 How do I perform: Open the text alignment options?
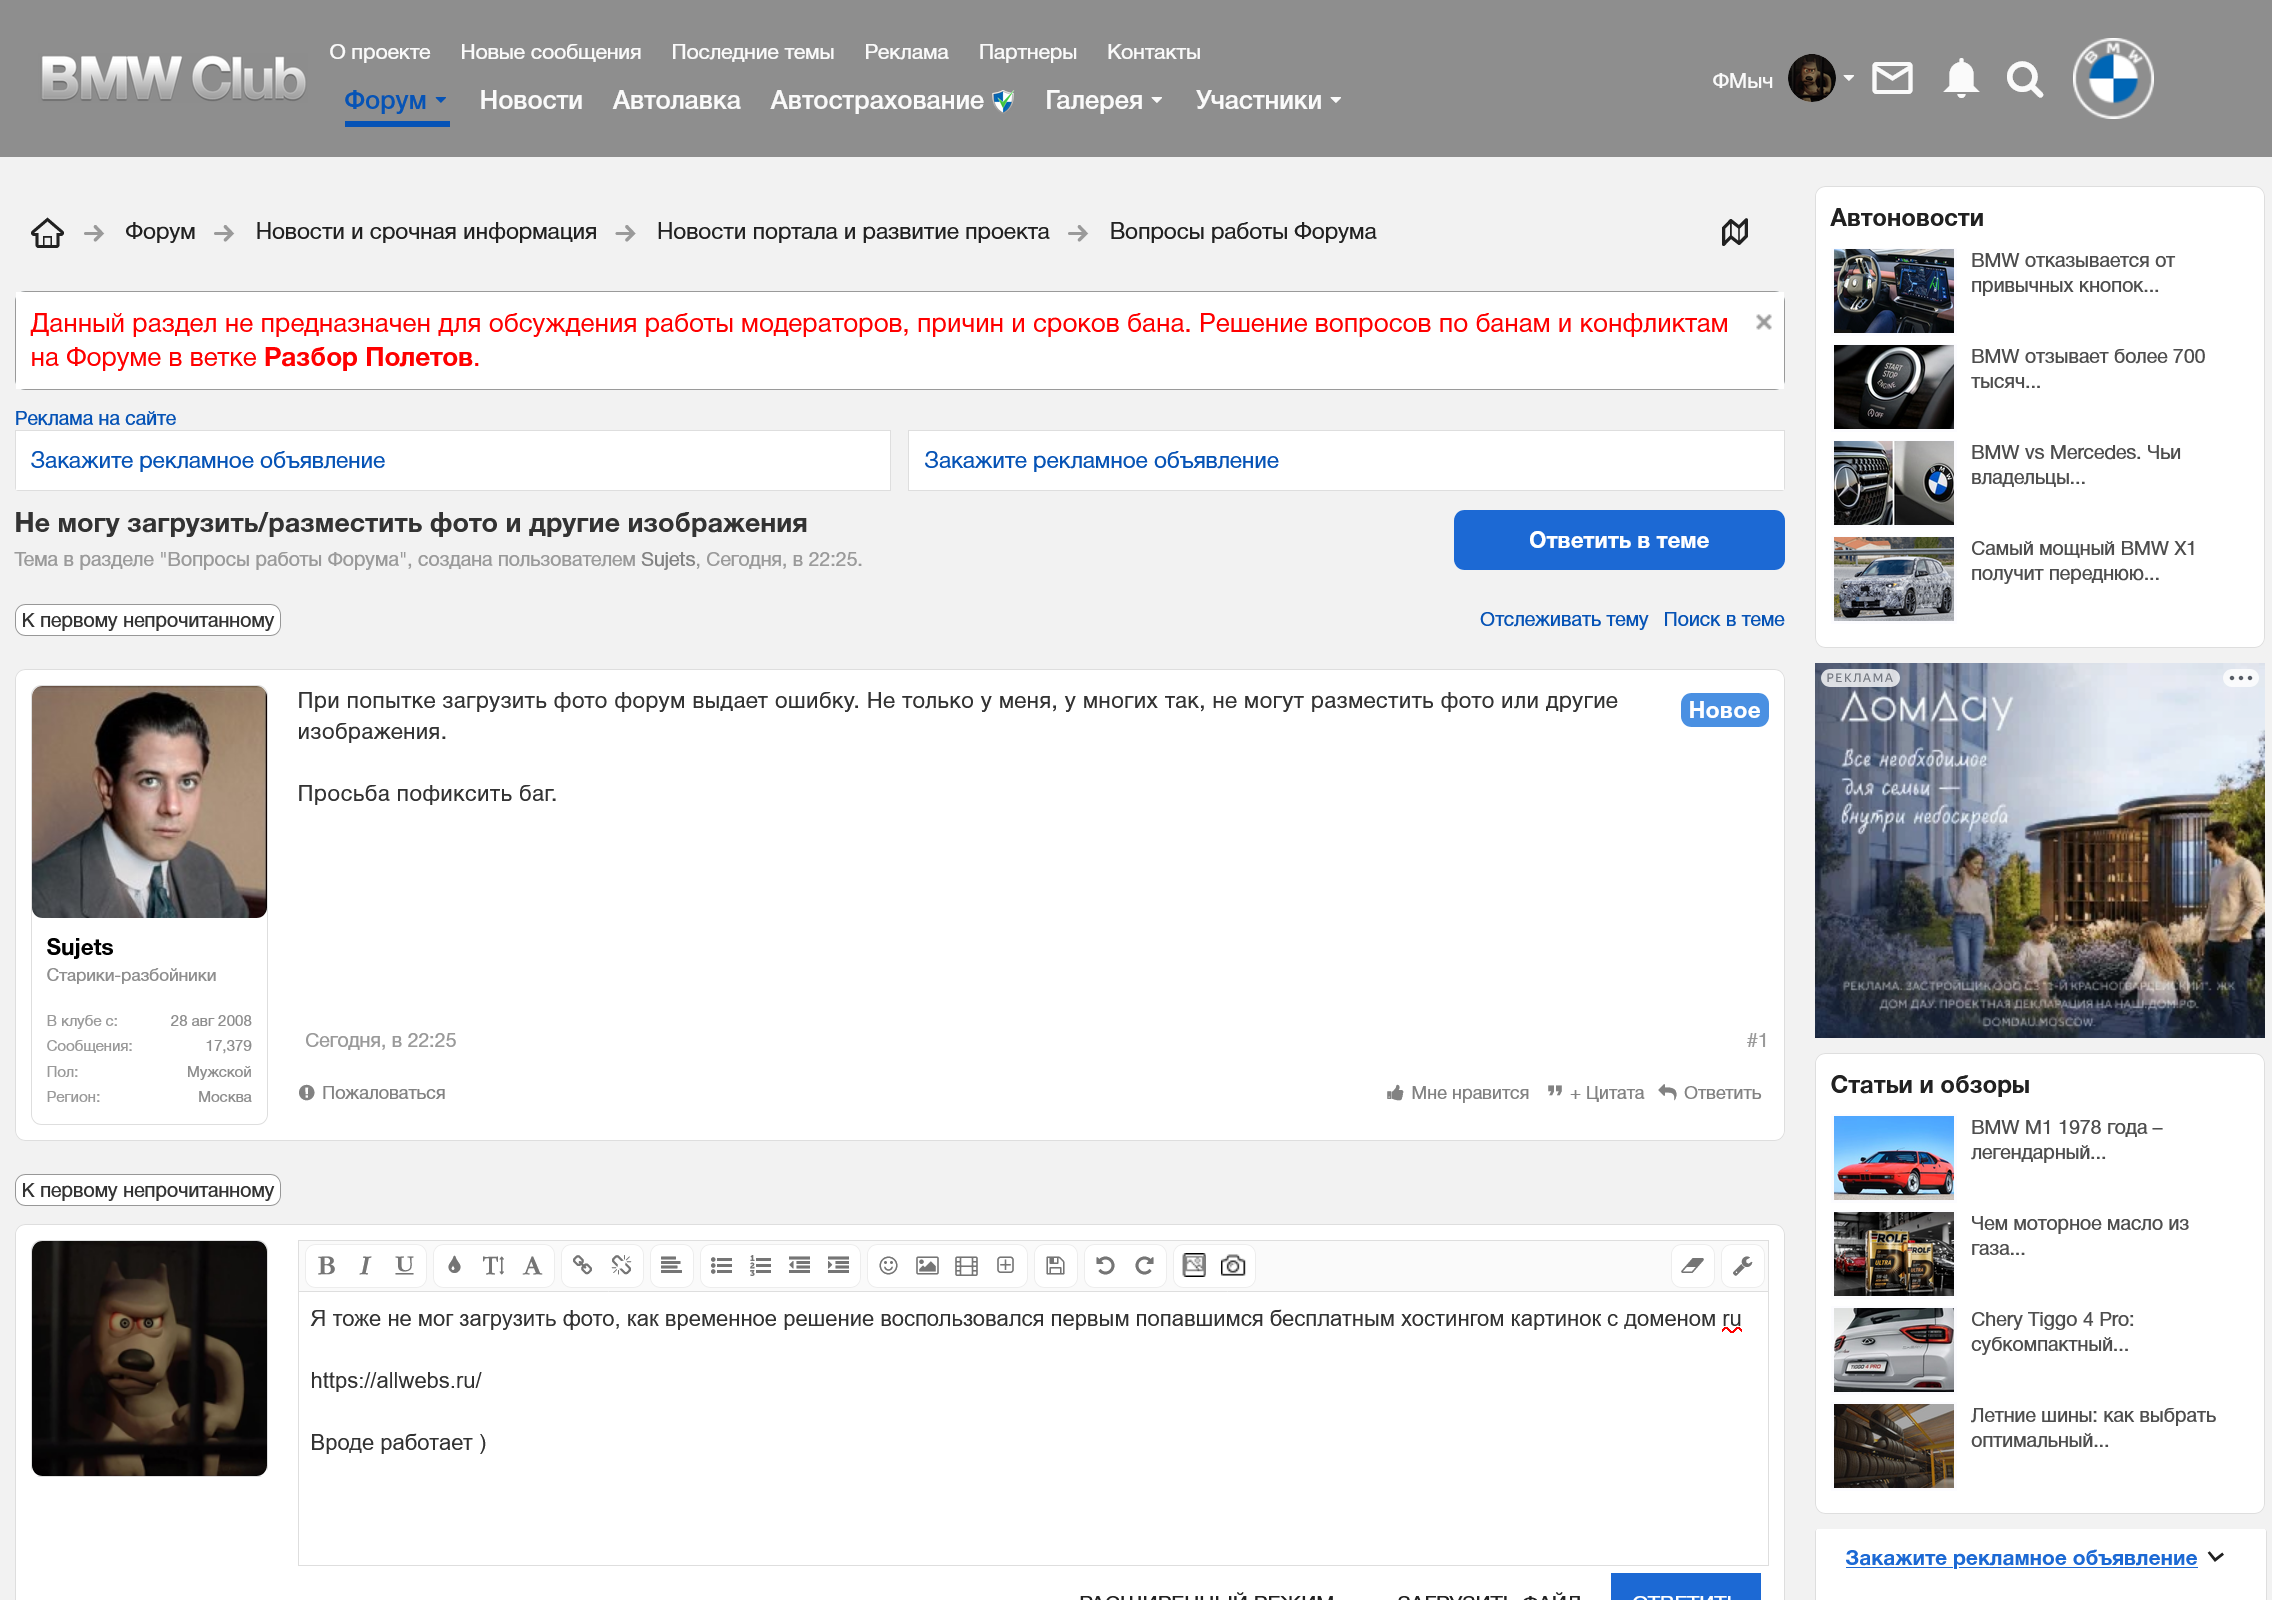(671, 1266)
